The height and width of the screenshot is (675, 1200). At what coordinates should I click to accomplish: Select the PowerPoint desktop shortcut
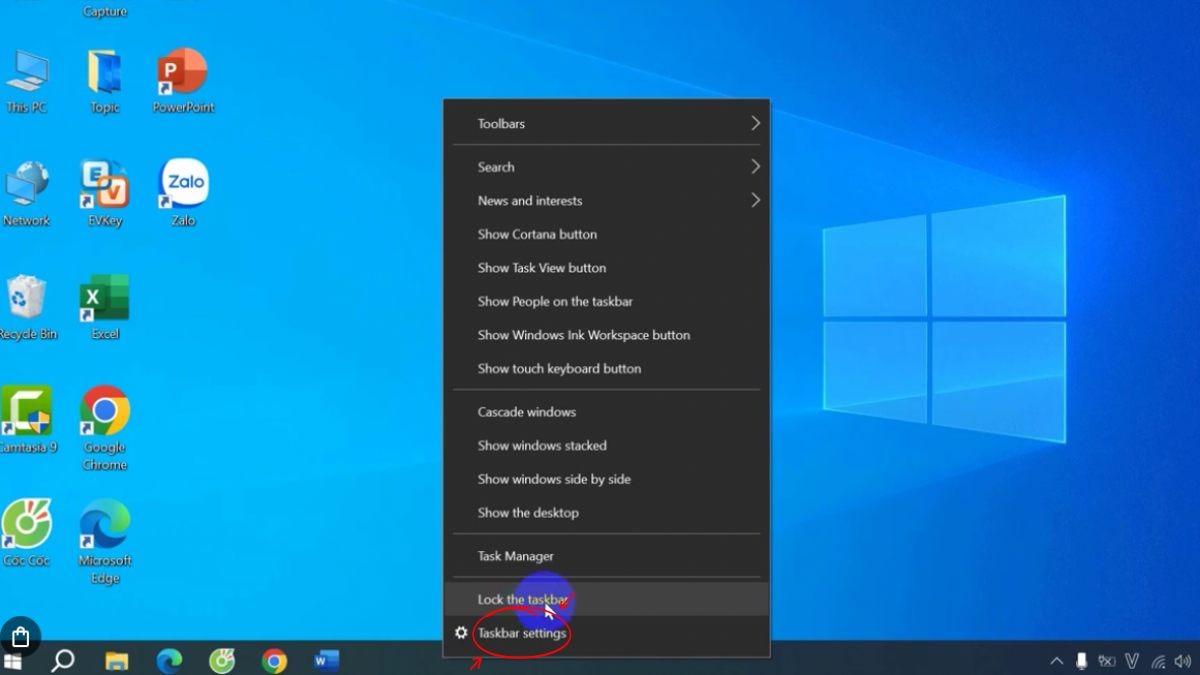coord(183,80)
